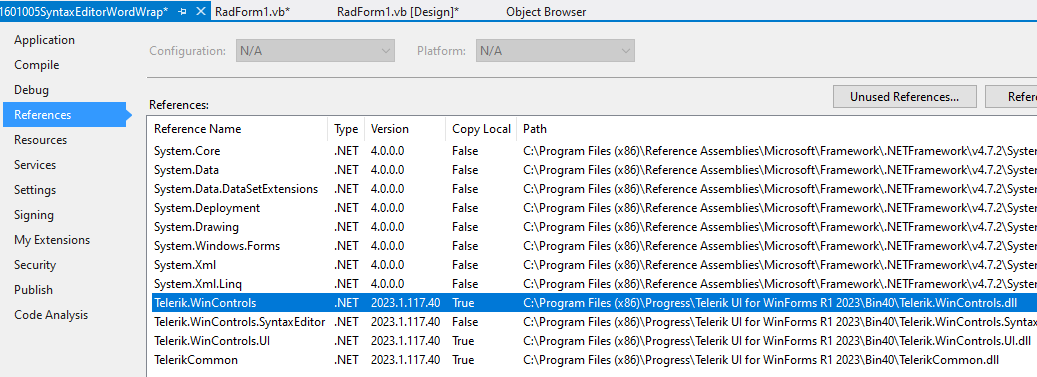The image size is (1037, 377).
Task: Go to the Compile page
Action: pos(36,65)
